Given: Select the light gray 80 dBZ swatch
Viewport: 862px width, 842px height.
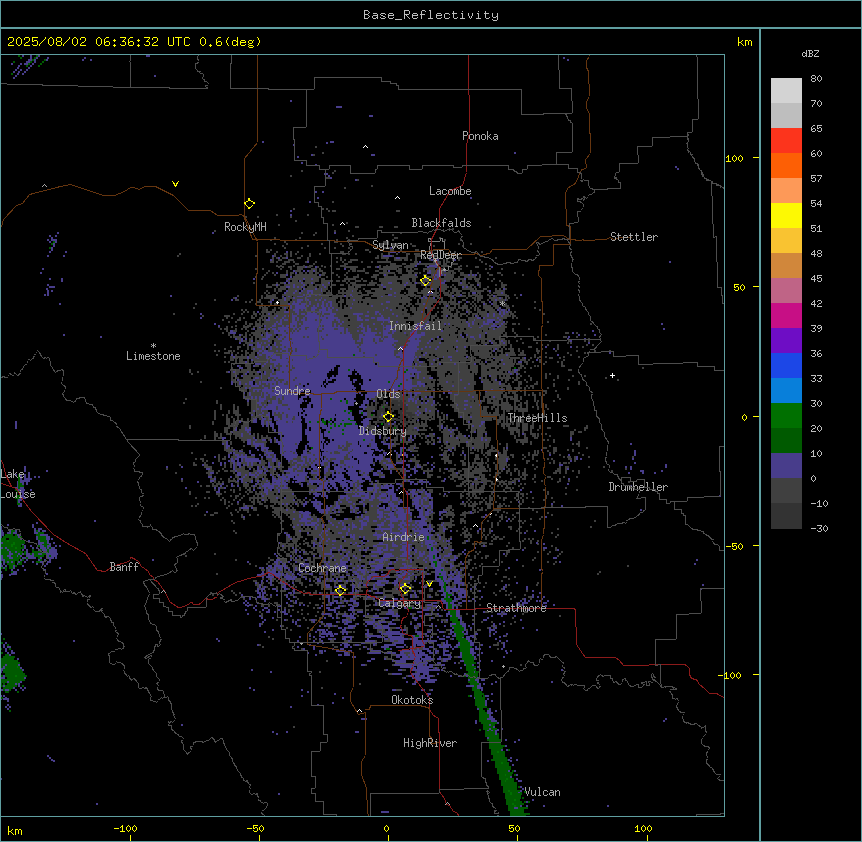Looking at the screenshot, I should 786,91.
